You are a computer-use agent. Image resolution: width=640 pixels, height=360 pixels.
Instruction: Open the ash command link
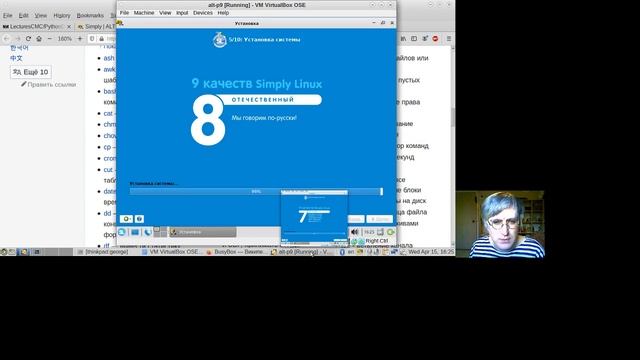point(109,58)
